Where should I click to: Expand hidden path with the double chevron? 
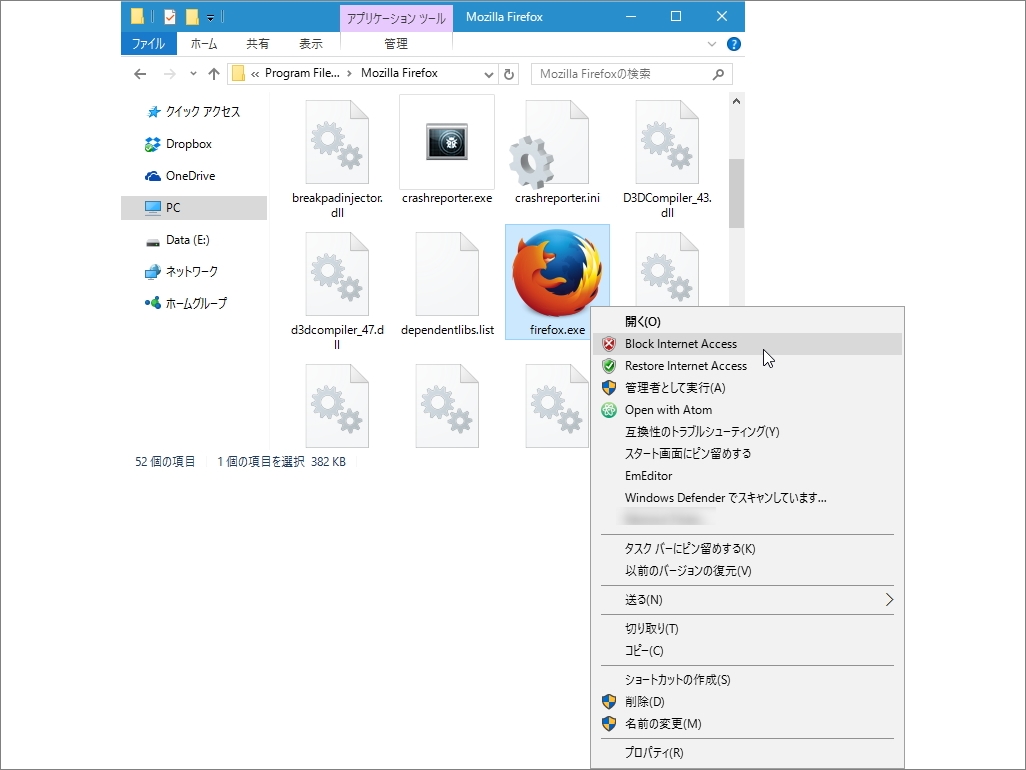point(255,74)
